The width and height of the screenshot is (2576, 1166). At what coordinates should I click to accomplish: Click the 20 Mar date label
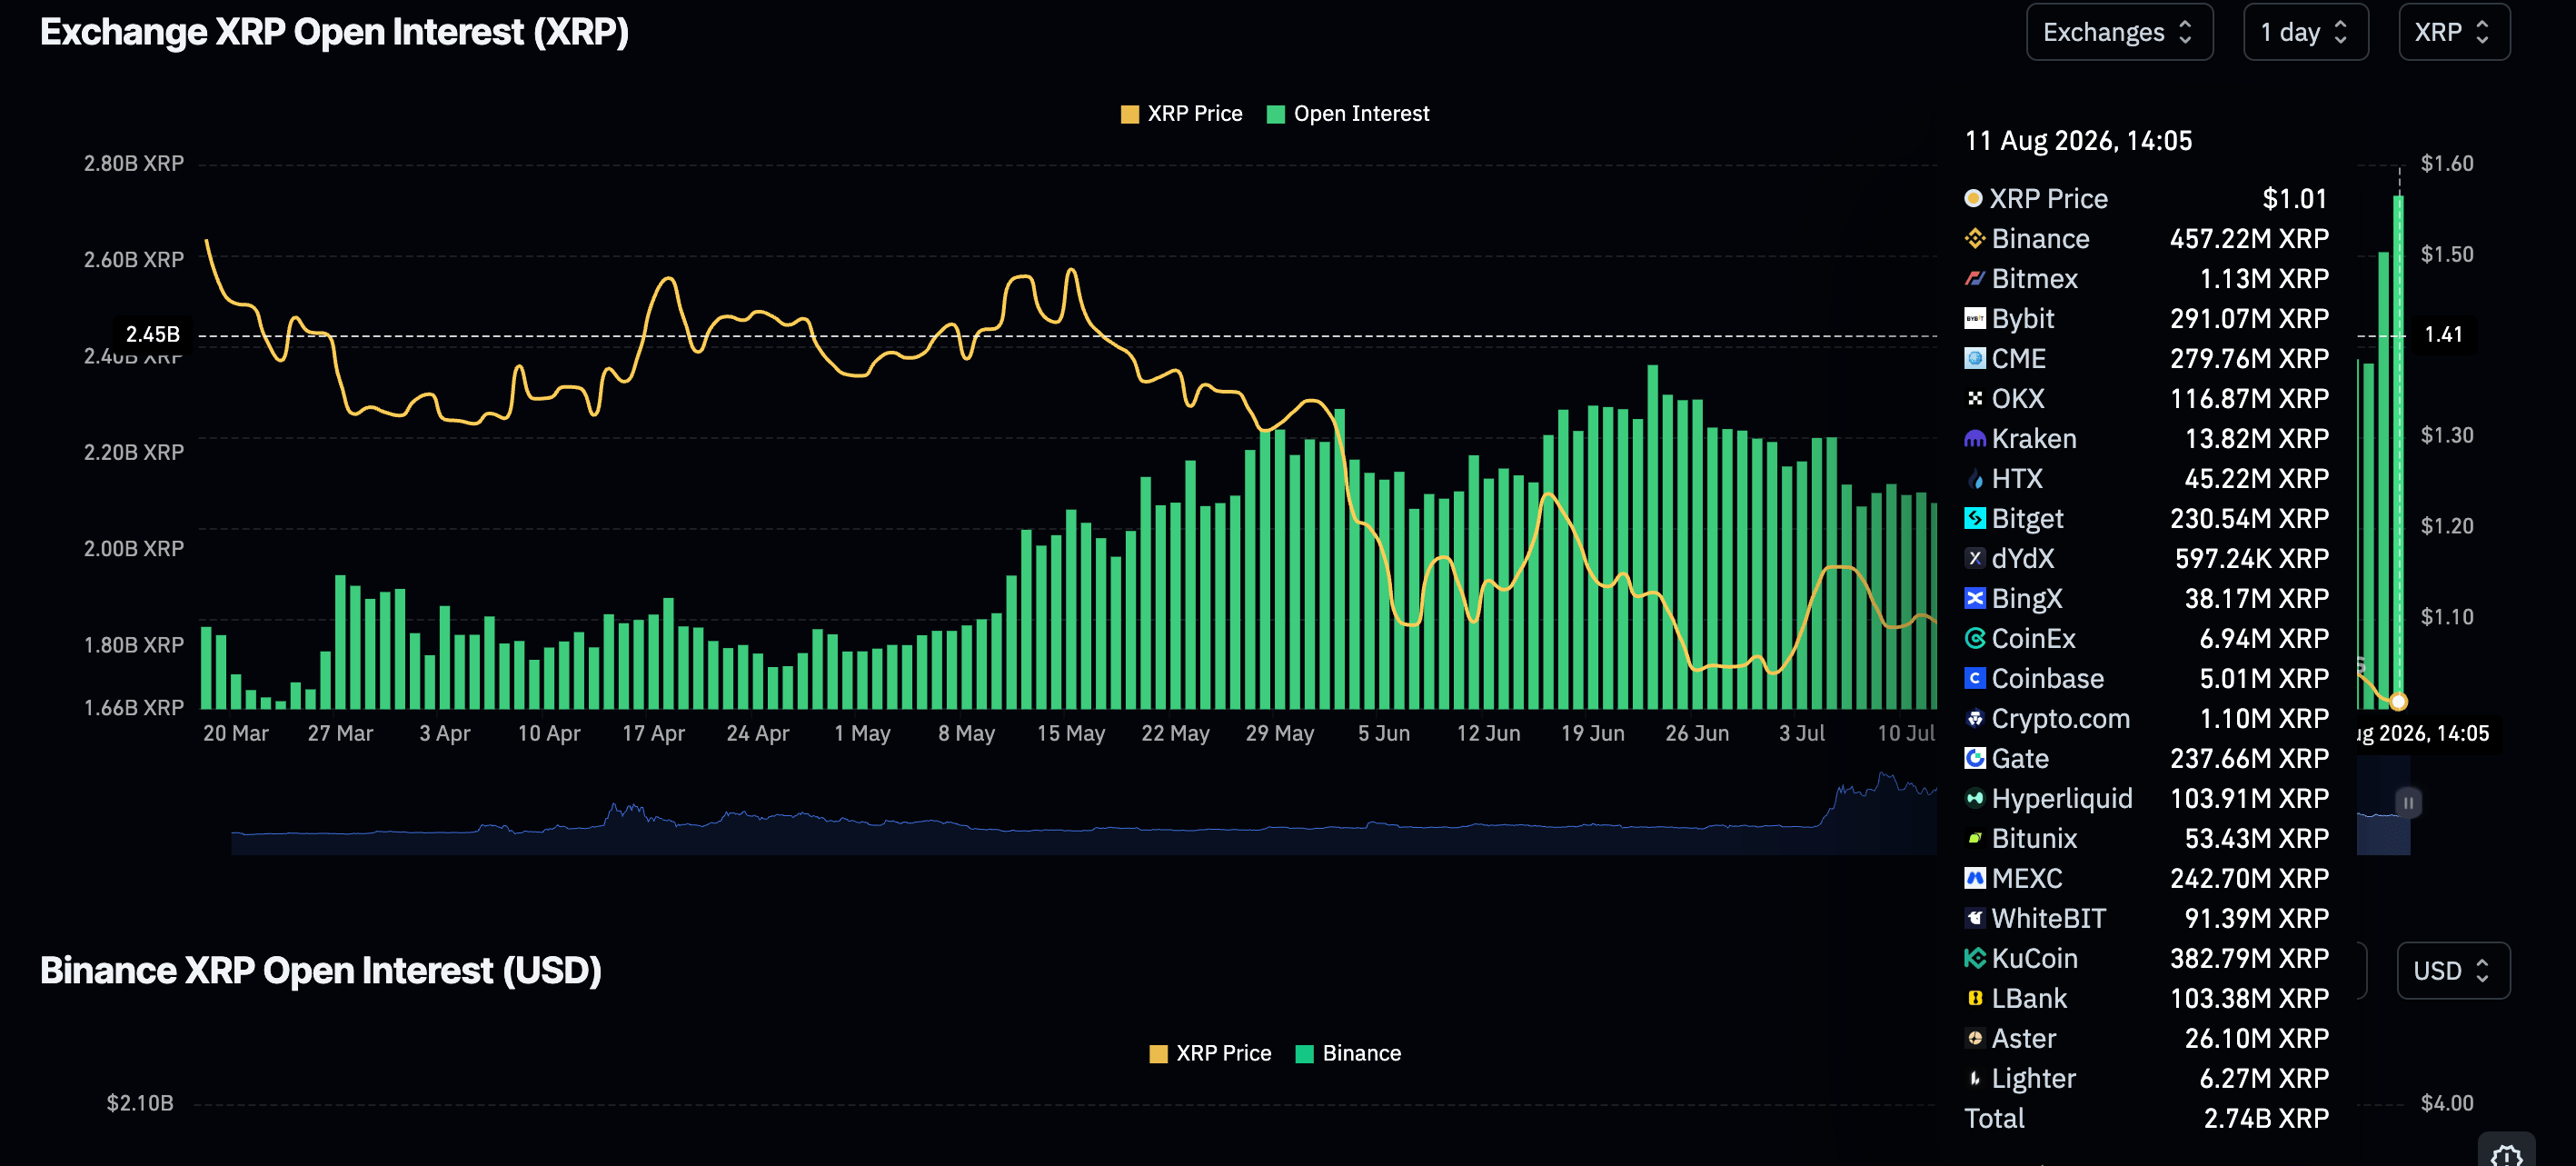click(x=236, y=733)
